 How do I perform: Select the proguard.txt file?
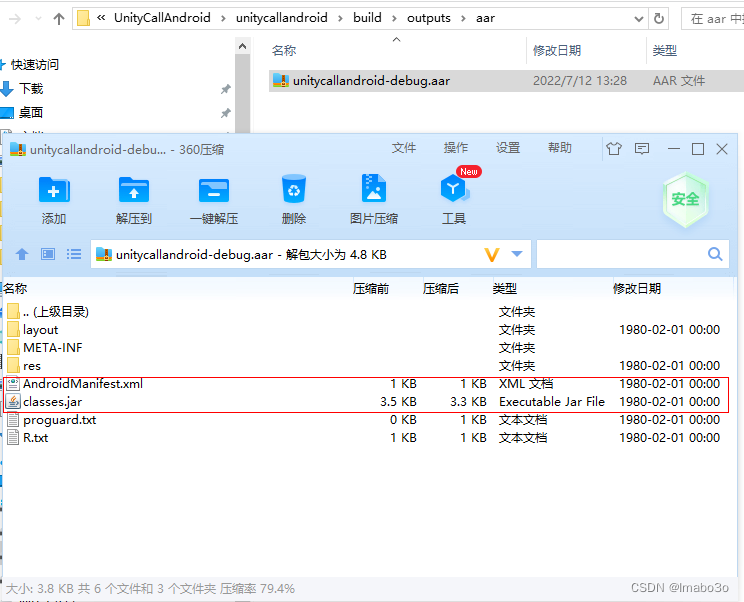(x=59, y=420)
